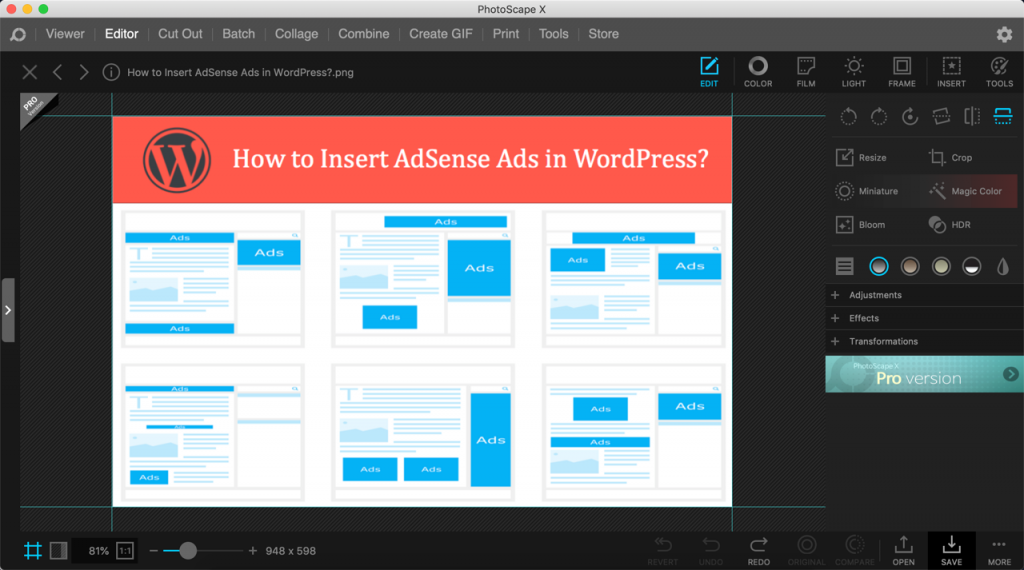Open the Insert objects panel

(951, 71)
